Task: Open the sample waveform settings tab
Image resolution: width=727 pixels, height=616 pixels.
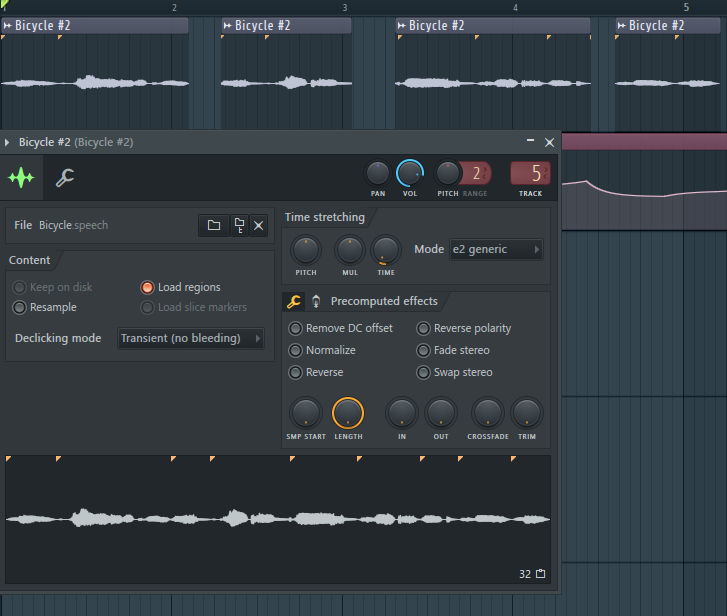Action: coord(21,178)
